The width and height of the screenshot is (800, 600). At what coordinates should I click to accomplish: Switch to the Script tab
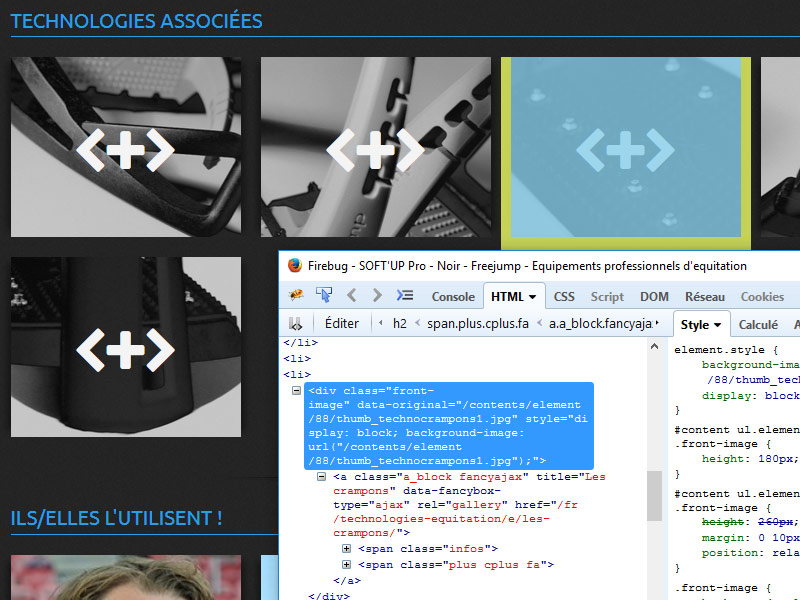(x=607, y=296)
